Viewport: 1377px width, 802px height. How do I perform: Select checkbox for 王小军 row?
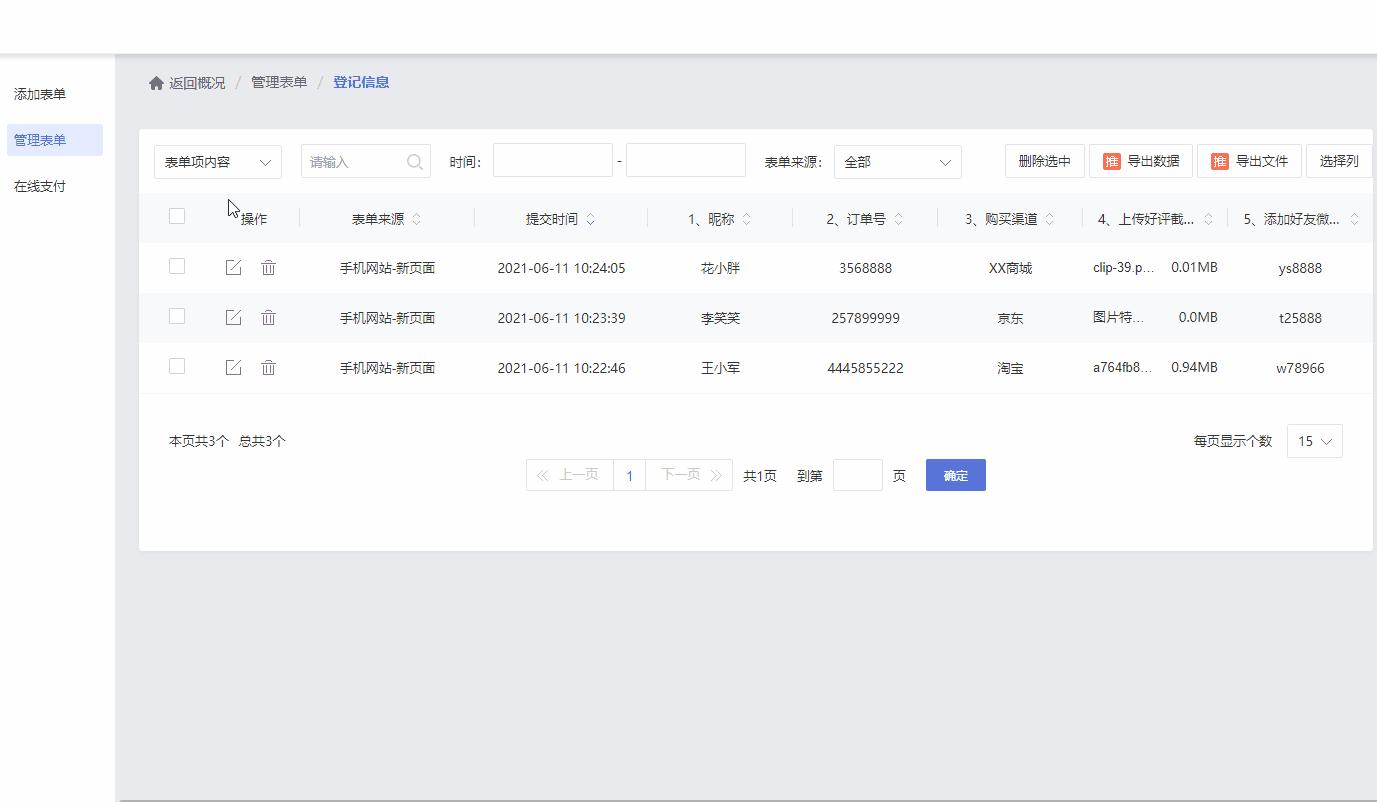(x=177, y=366)
